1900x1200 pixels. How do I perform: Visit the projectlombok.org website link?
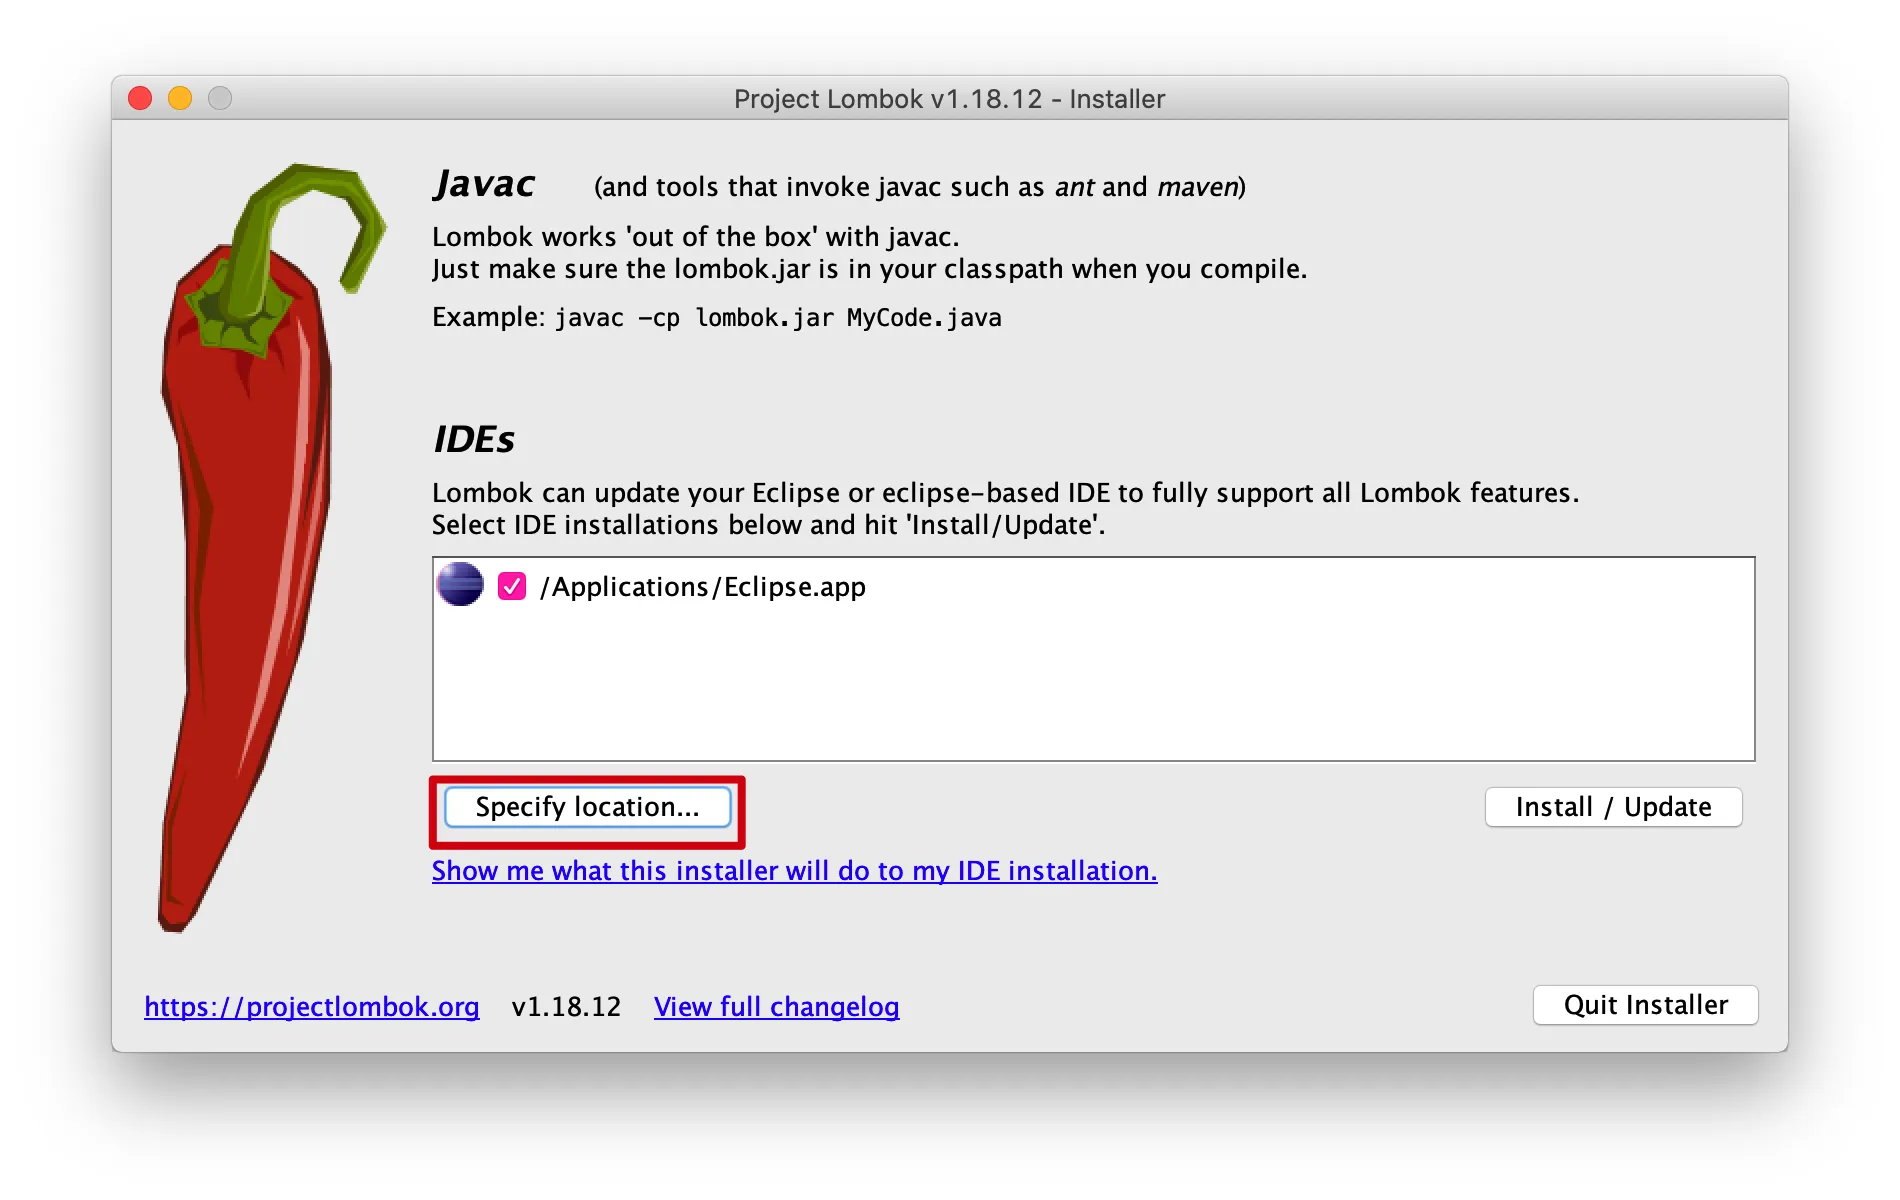tap(311, 1006)
